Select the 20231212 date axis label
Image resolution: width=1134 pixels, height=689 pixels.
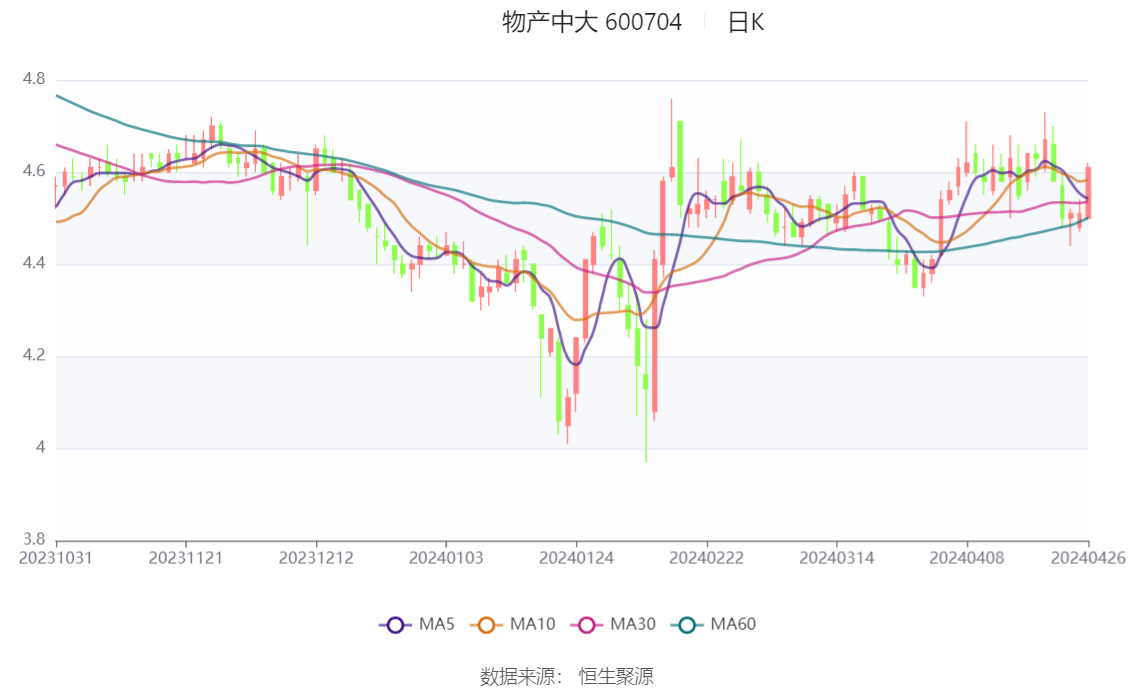pos(316,558)
